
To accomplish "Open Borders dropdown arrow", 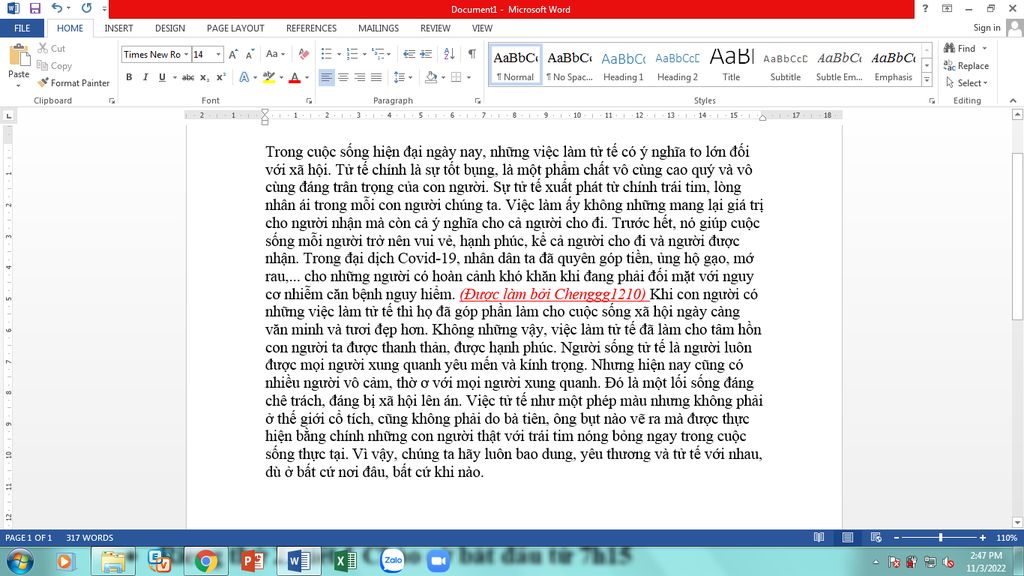I will point(468,78).
